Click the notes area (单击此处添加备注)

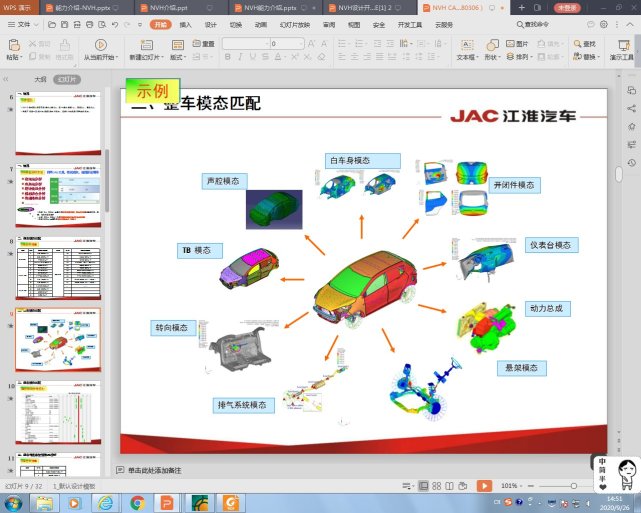tap(155, 470)
